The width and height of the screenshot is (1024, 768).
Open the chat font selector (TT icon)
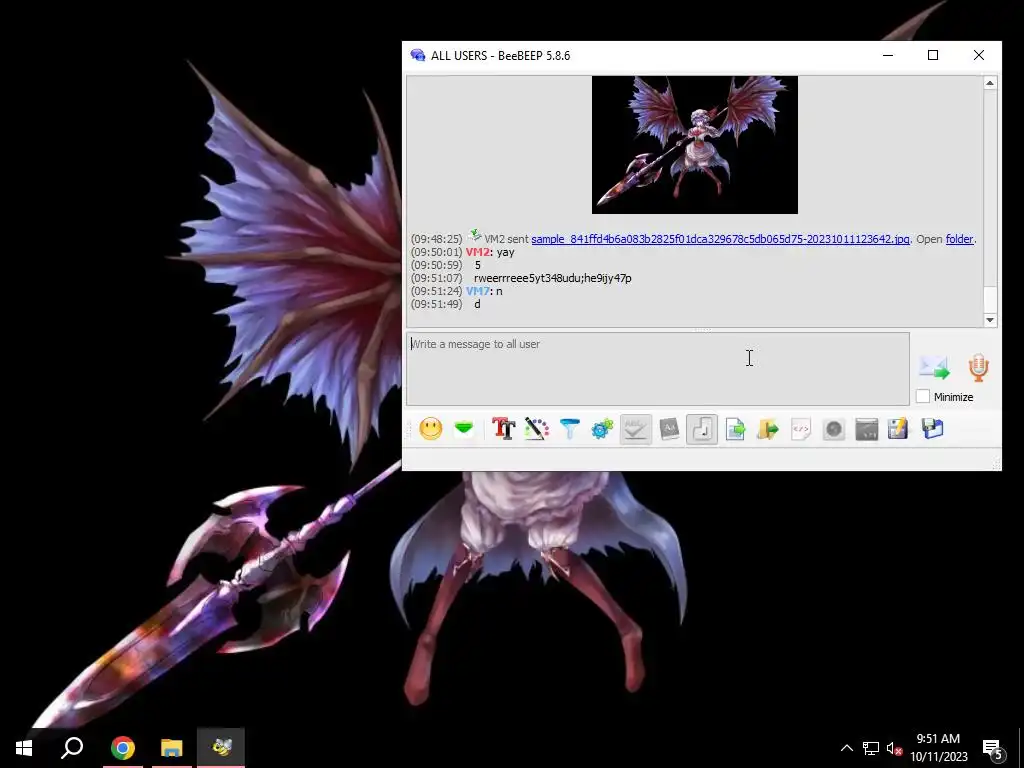point(504,429)
